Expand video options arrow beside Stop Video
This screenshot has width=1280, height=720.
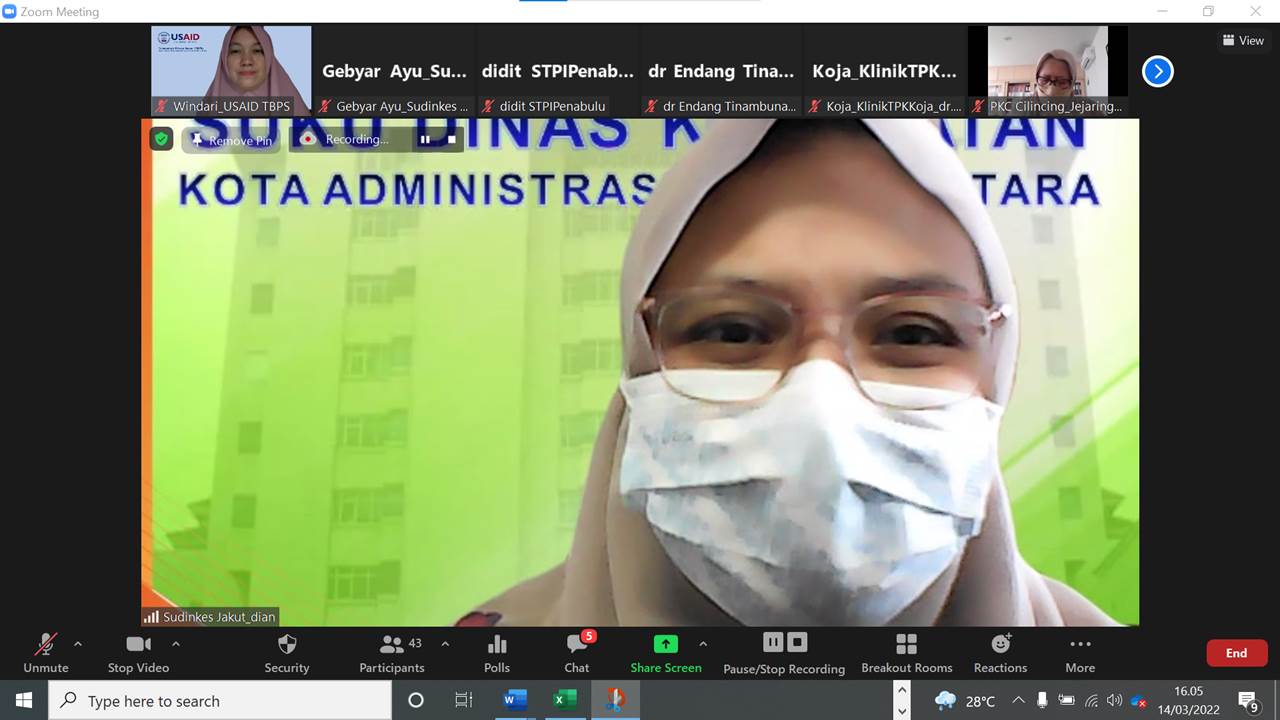click(x=176, y=644)
